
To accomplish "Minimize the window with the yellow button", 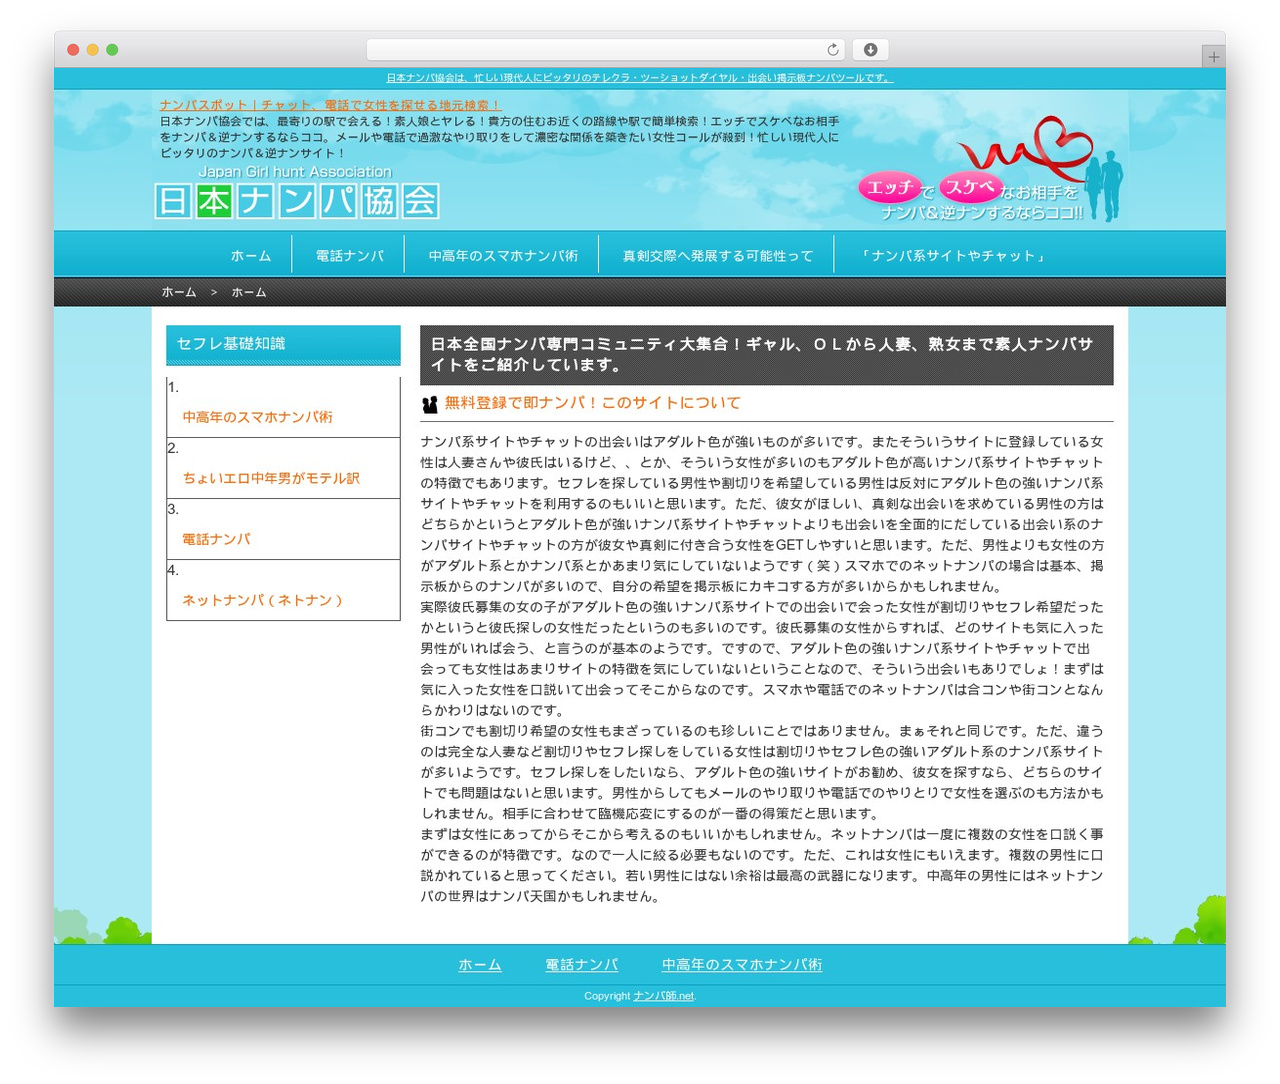I will [93, 50].
